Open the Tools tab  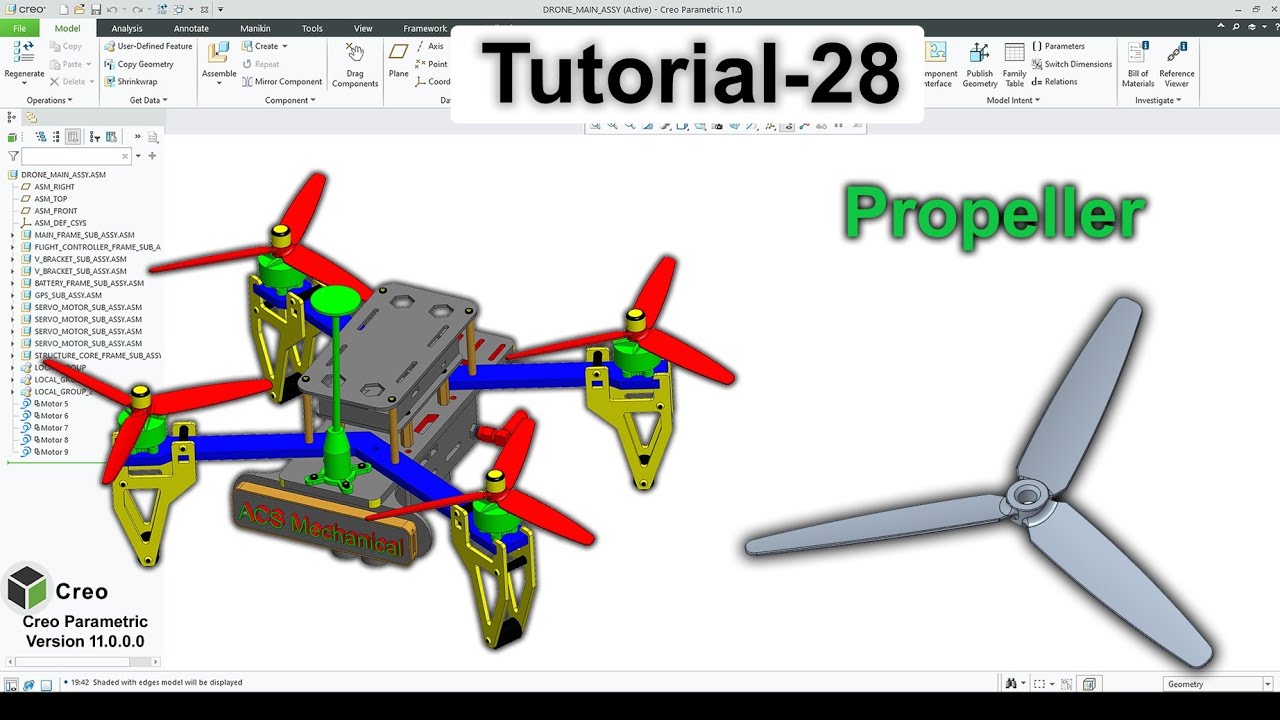tap(312, 28)
